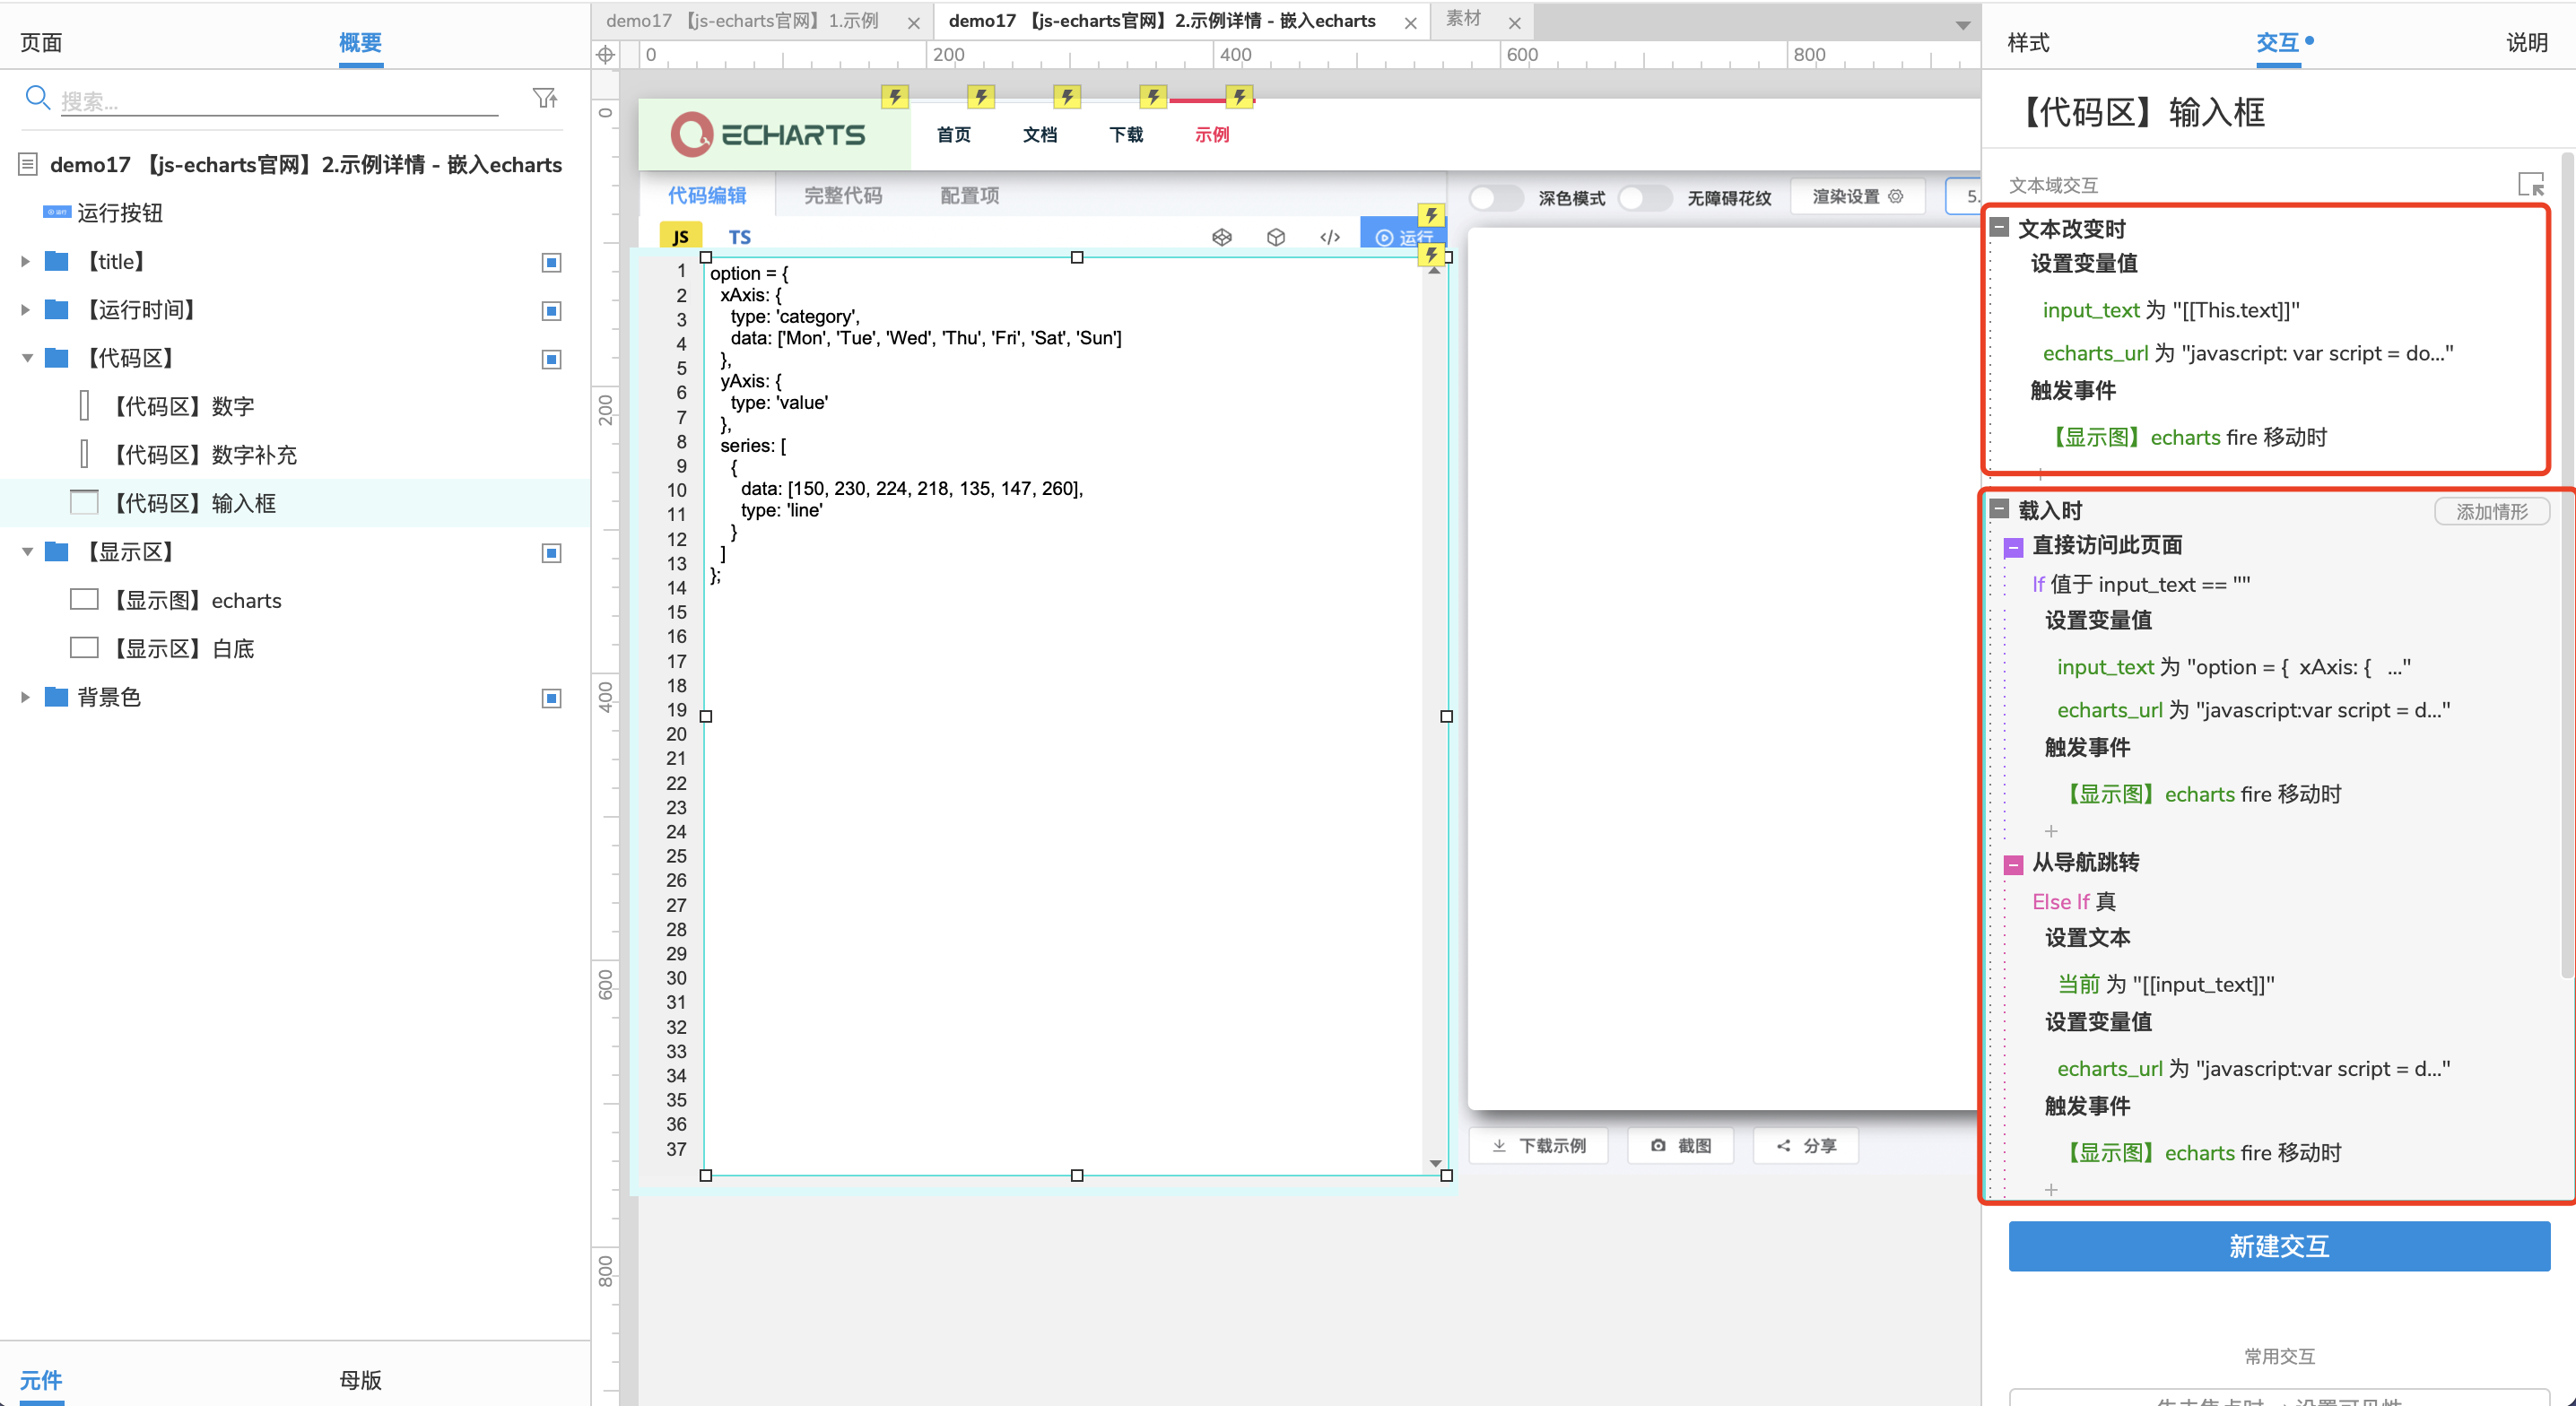
Task: Toggle the 深色模式 switch
Action: point(1494,197)
